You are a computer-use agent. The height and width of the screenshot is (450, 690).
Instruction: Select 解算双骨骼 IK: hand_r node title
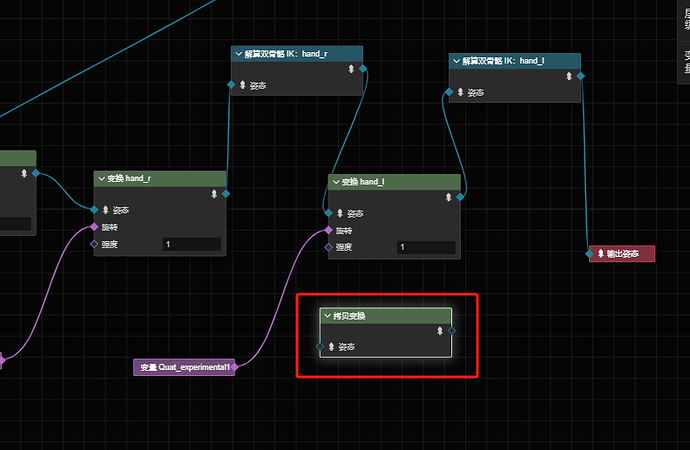(286, 54)
